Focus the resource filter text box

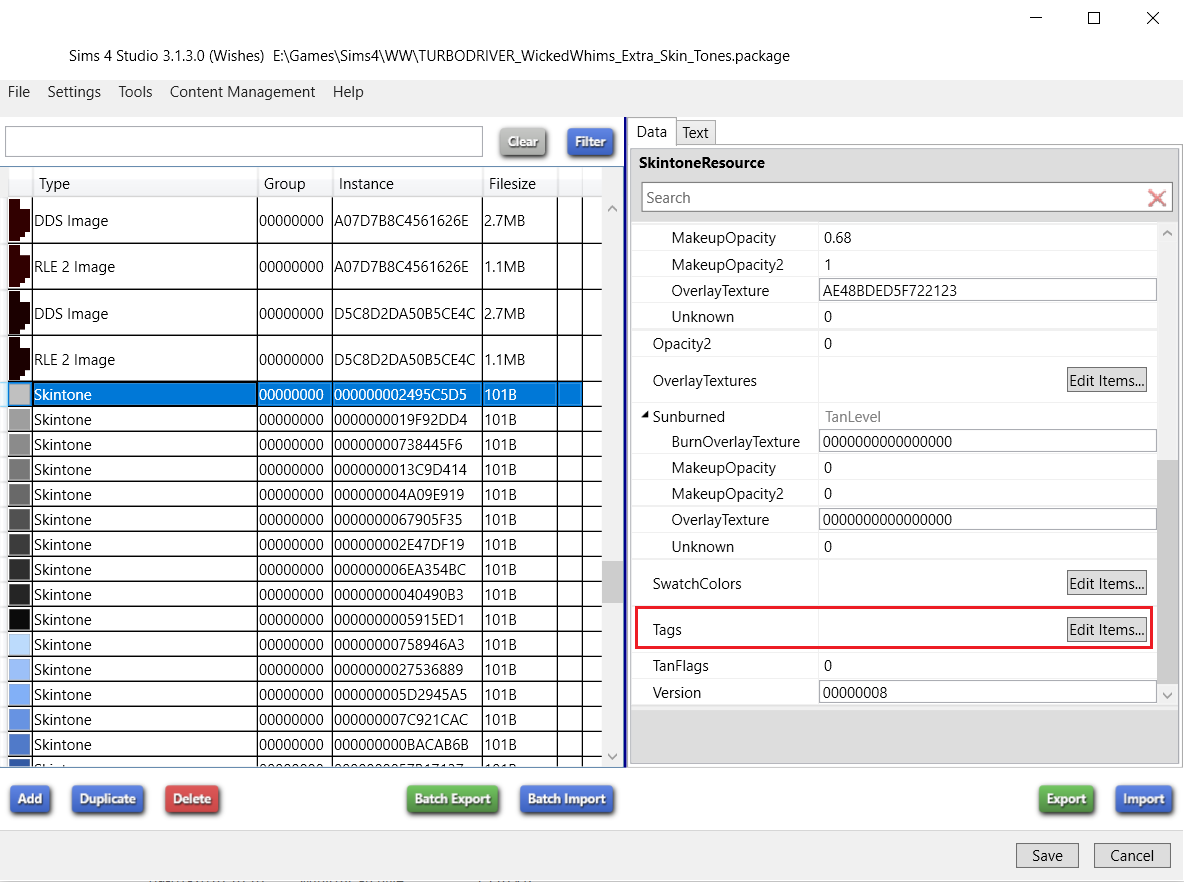pyautogui.click(x=244, y=141)
